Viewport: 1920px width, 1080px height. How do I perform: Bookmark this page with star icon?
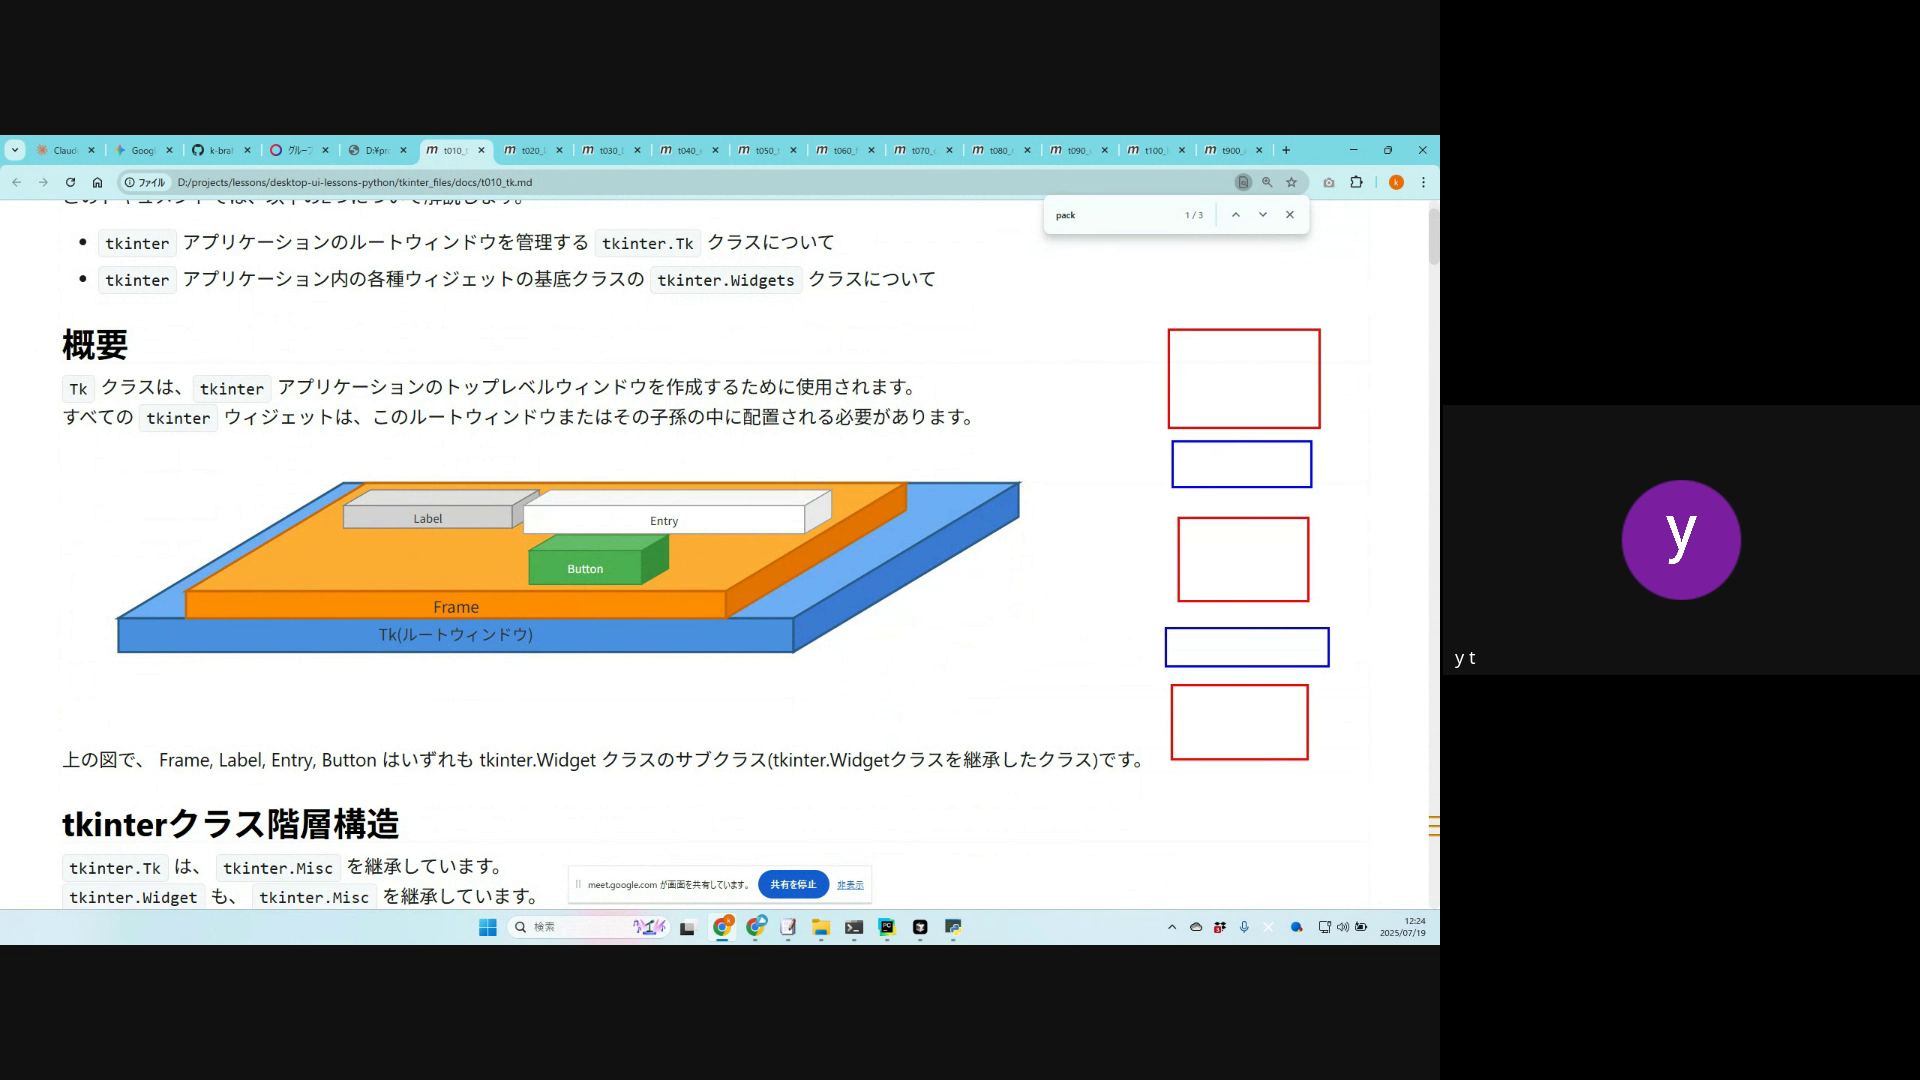coord(1291,182)
